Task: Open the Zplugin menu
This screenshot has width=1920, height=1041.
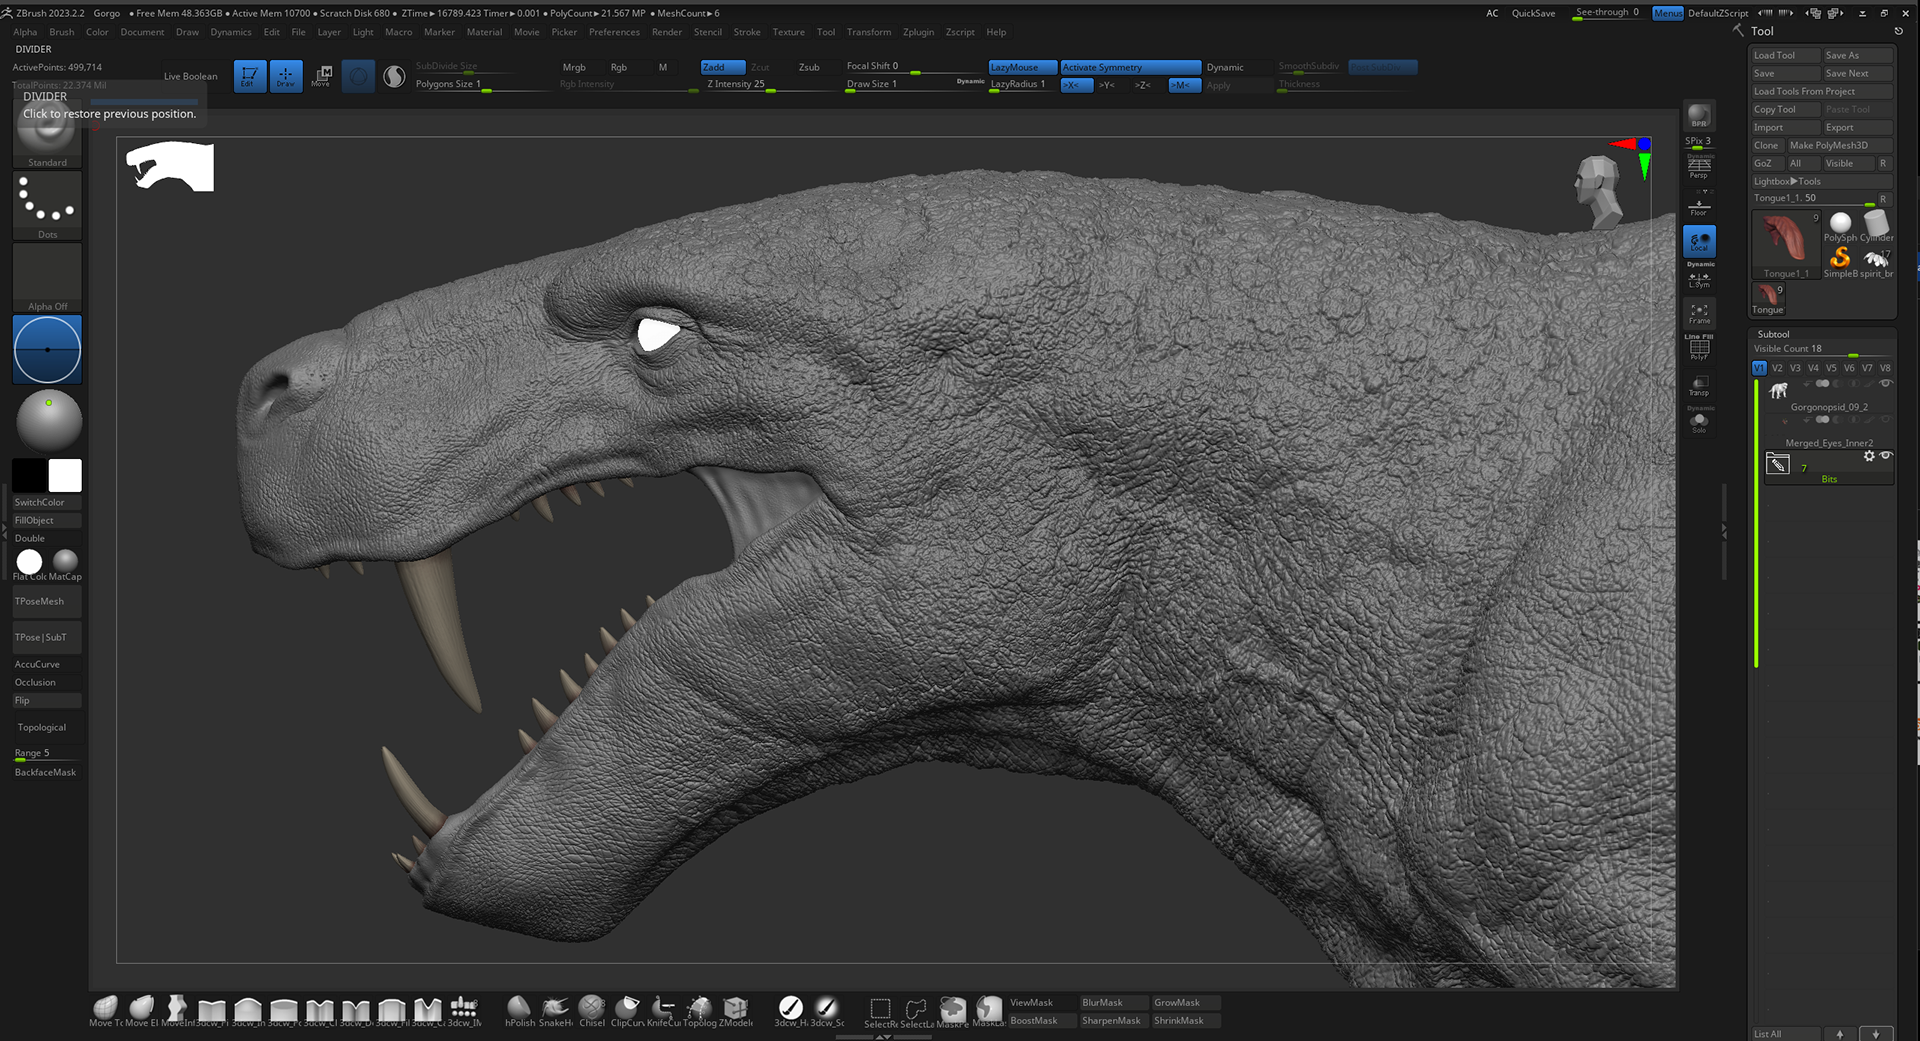Action: 918,32
